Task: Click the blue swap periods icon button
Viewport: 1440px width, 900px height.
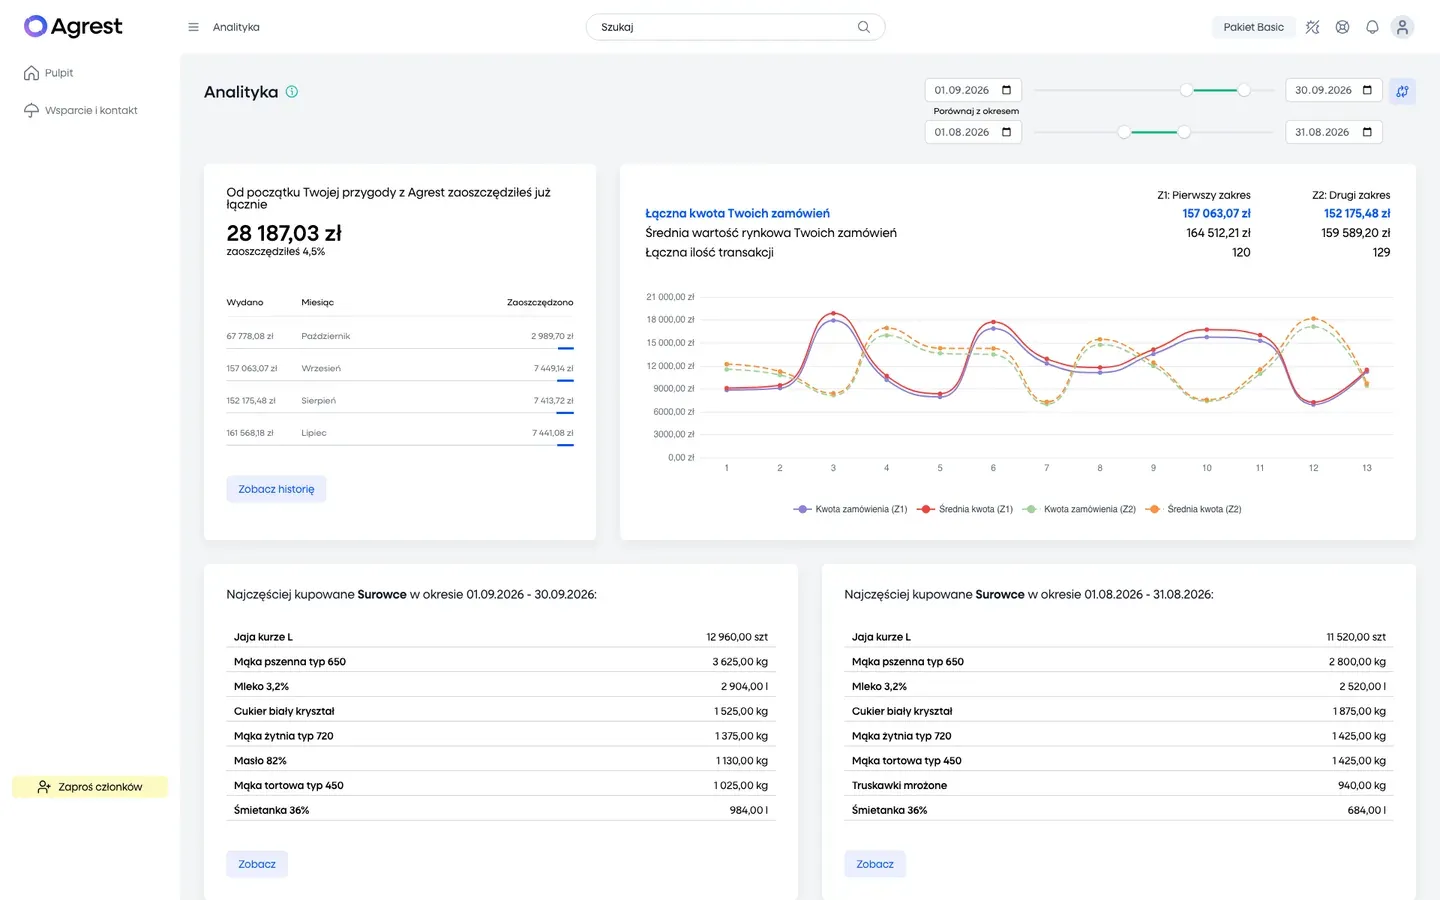Action: (1403, 91)
